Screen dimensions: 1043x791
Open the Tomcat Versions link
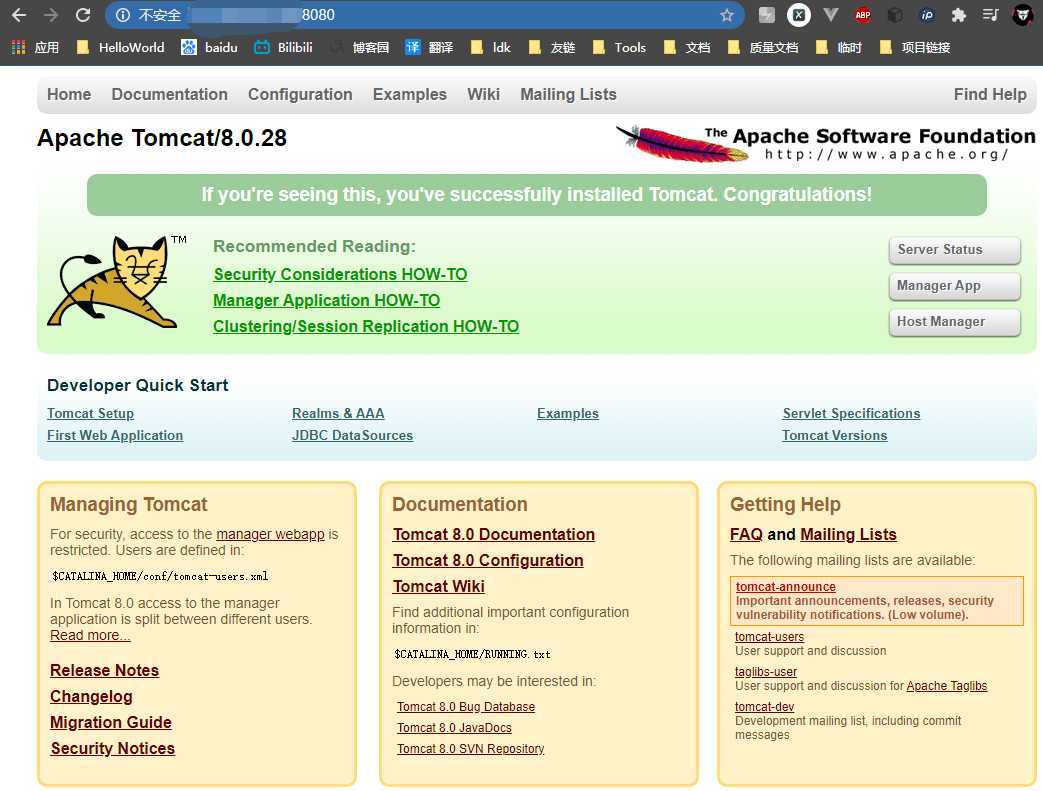[x=835, y=435]
